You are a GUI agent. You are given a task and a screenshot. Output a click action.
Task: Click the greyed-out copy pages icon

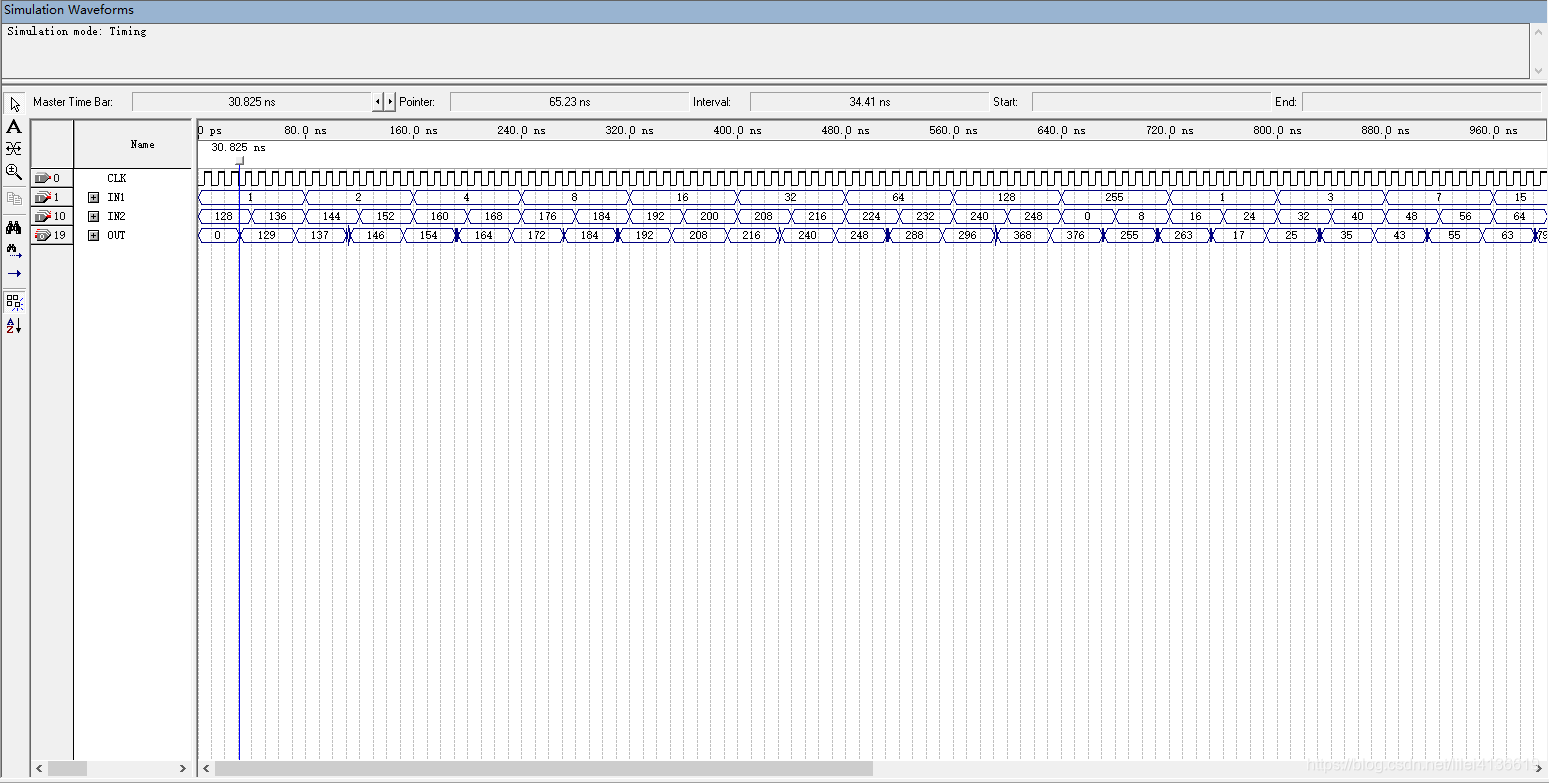click(14, 198)
